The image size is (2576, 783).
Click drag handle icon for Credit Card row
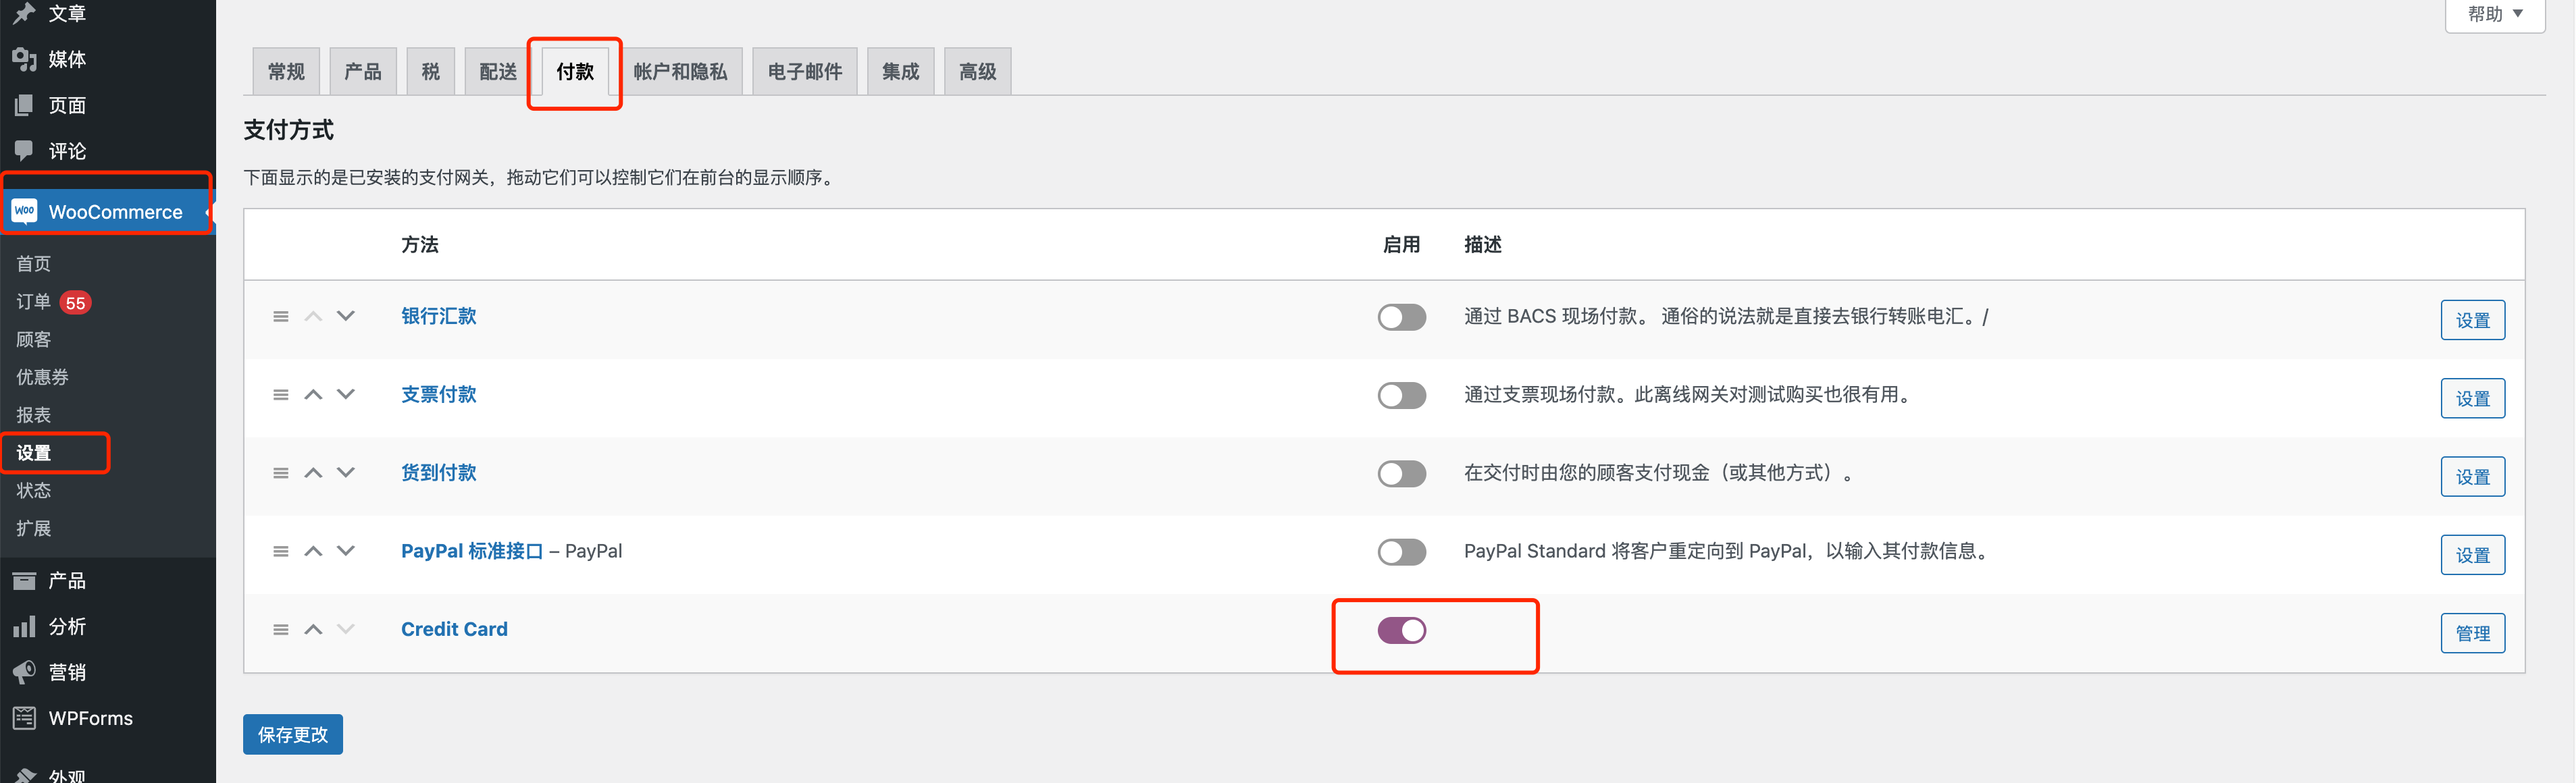pyautogui.click(x=281, y=630)
